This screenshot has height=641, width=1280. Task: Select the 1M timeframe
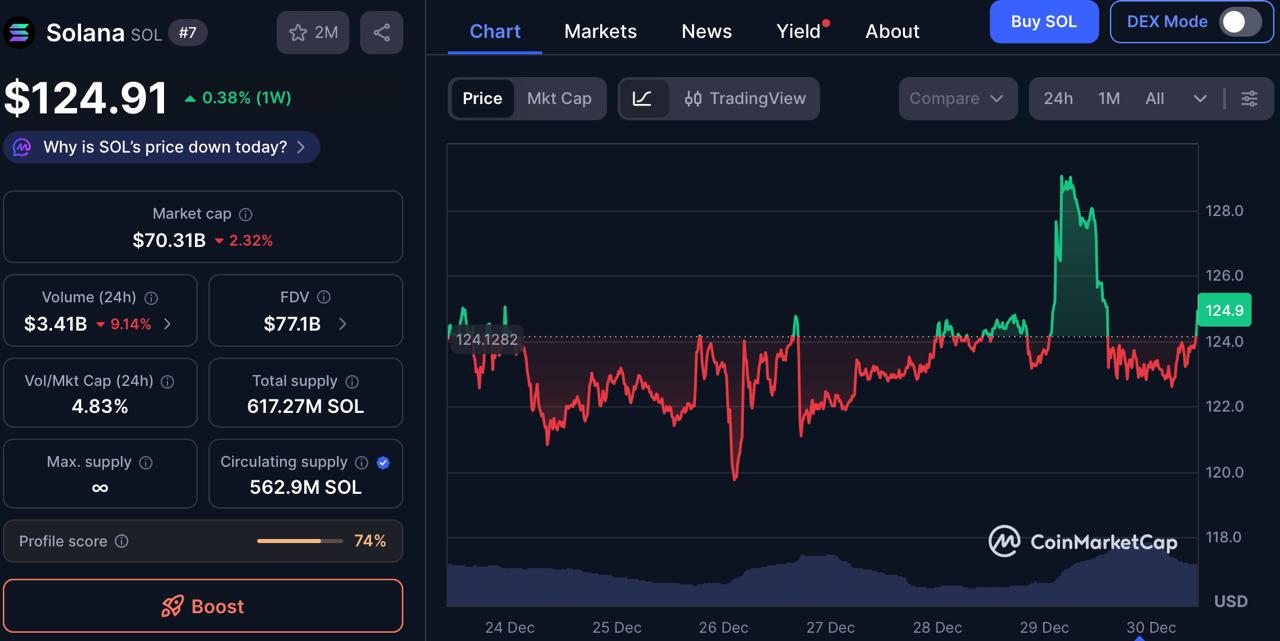pyautogui.click(x=1109, y=98)
